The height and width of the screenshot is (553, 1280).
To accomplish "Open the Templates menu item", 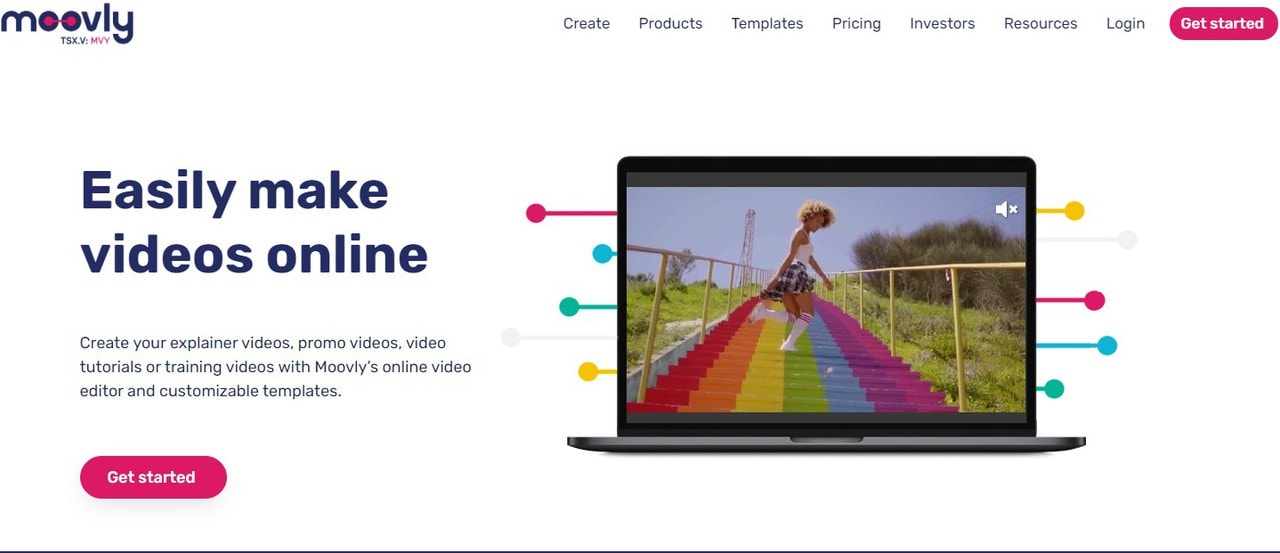I will coord(767,23).
